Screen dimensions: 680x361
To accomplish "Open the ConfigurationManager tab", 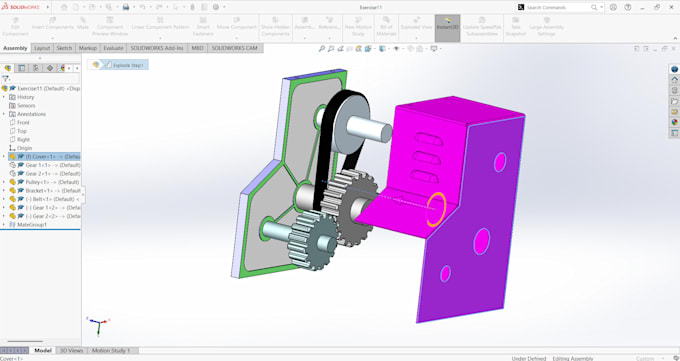I will pyautogui.click(x=36, y=68).
